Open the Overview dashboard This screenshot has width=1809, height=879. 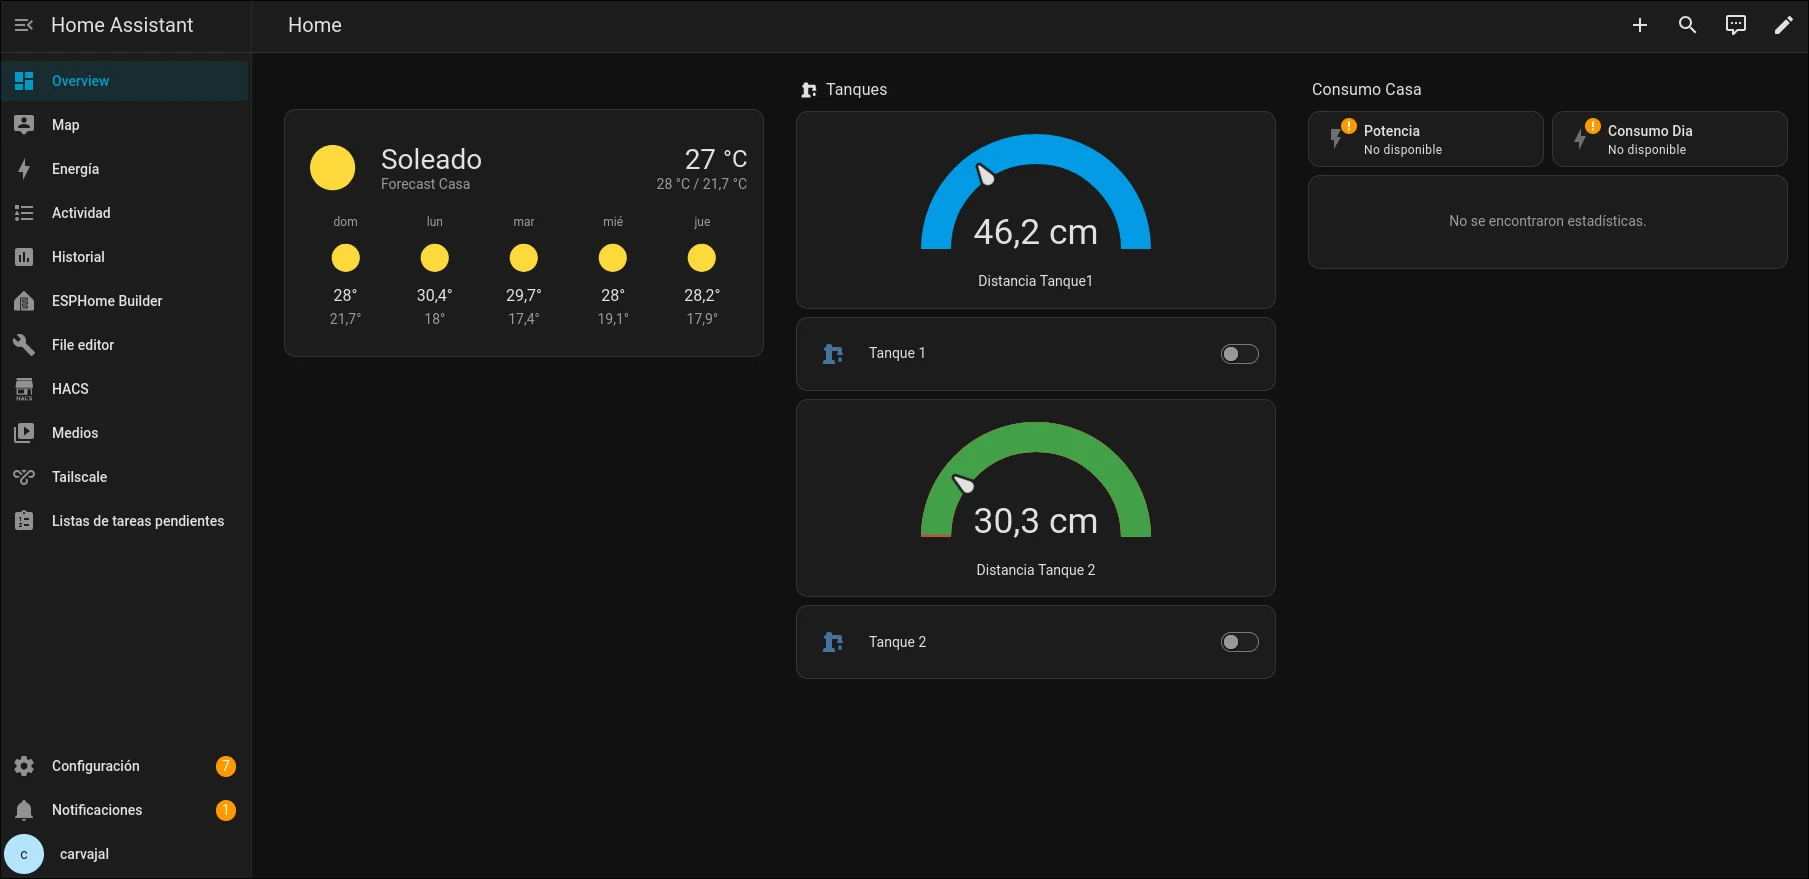pos(125,81)
